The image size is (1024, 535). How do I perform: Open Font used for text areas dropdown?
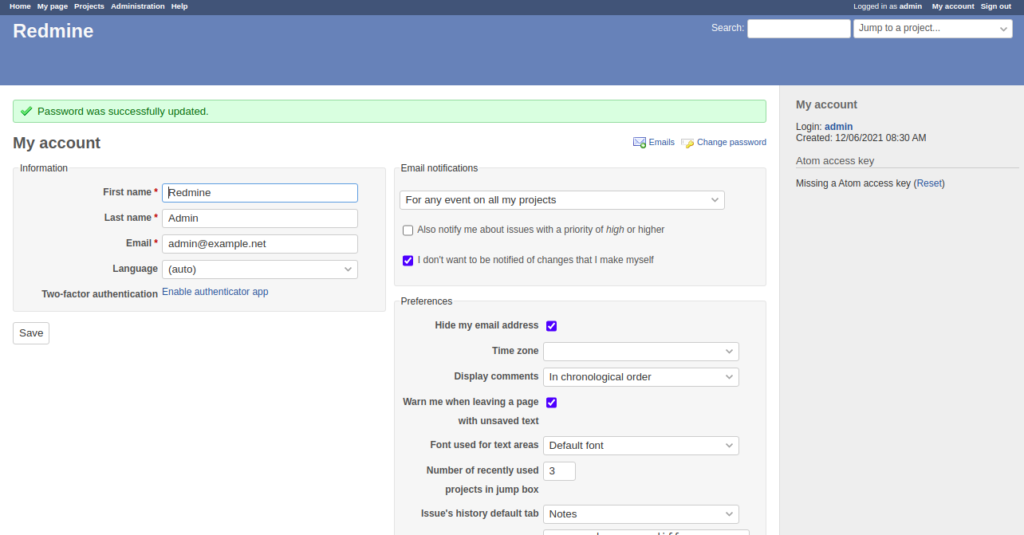pyautogui.click(x=641, y=446)
